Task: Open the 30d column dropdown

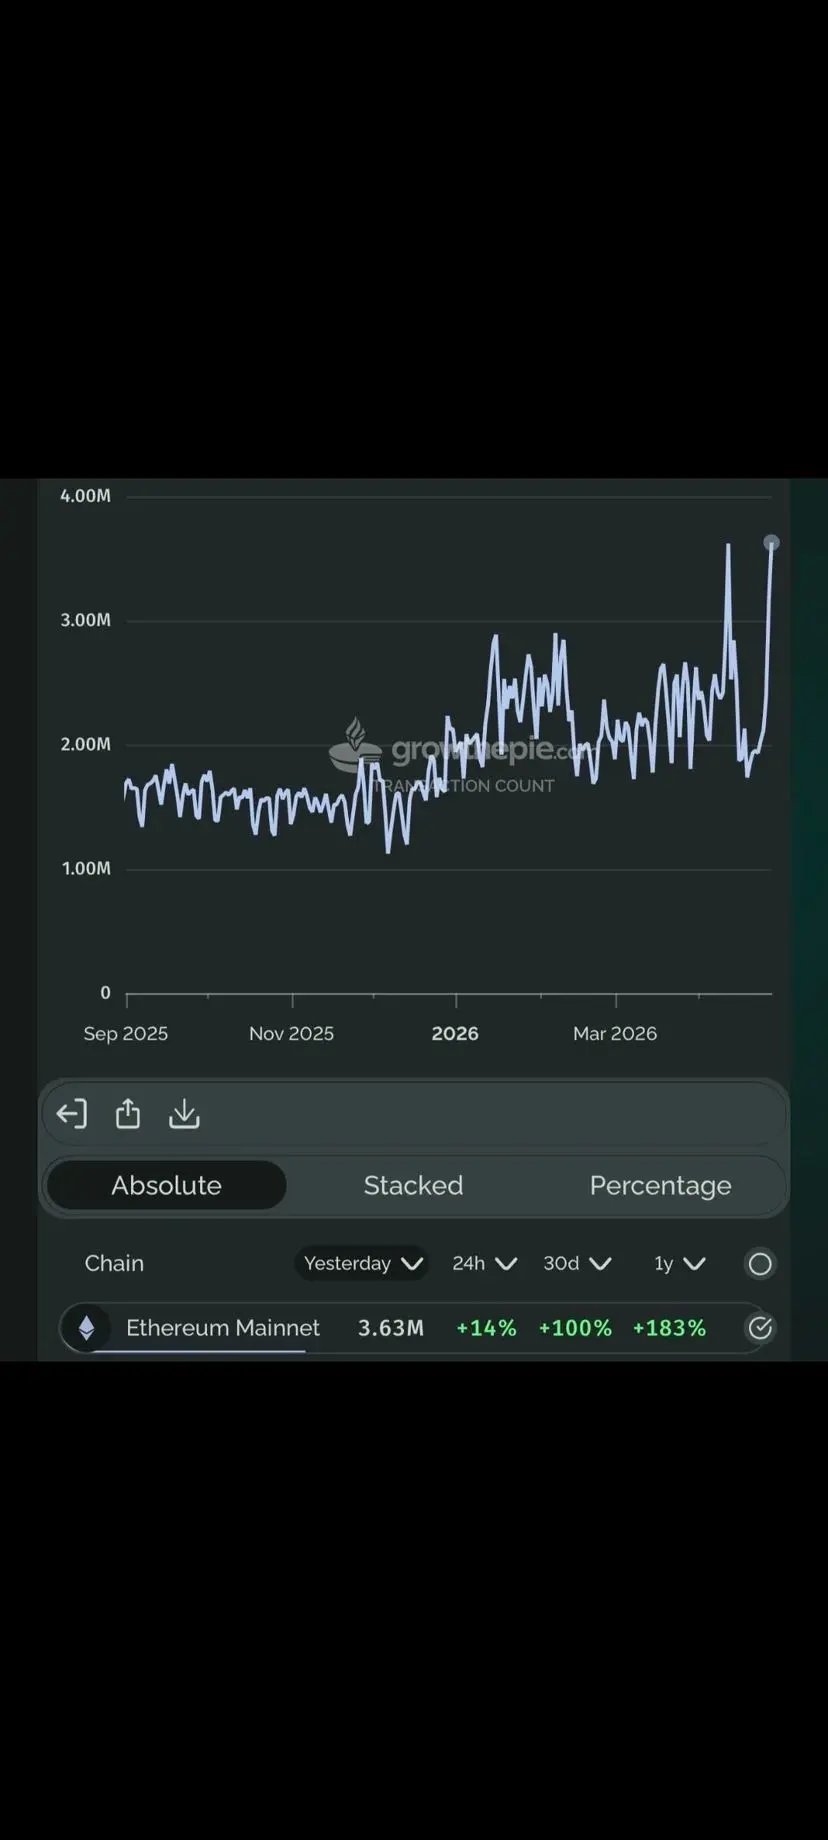Action: click(577, 1264)
